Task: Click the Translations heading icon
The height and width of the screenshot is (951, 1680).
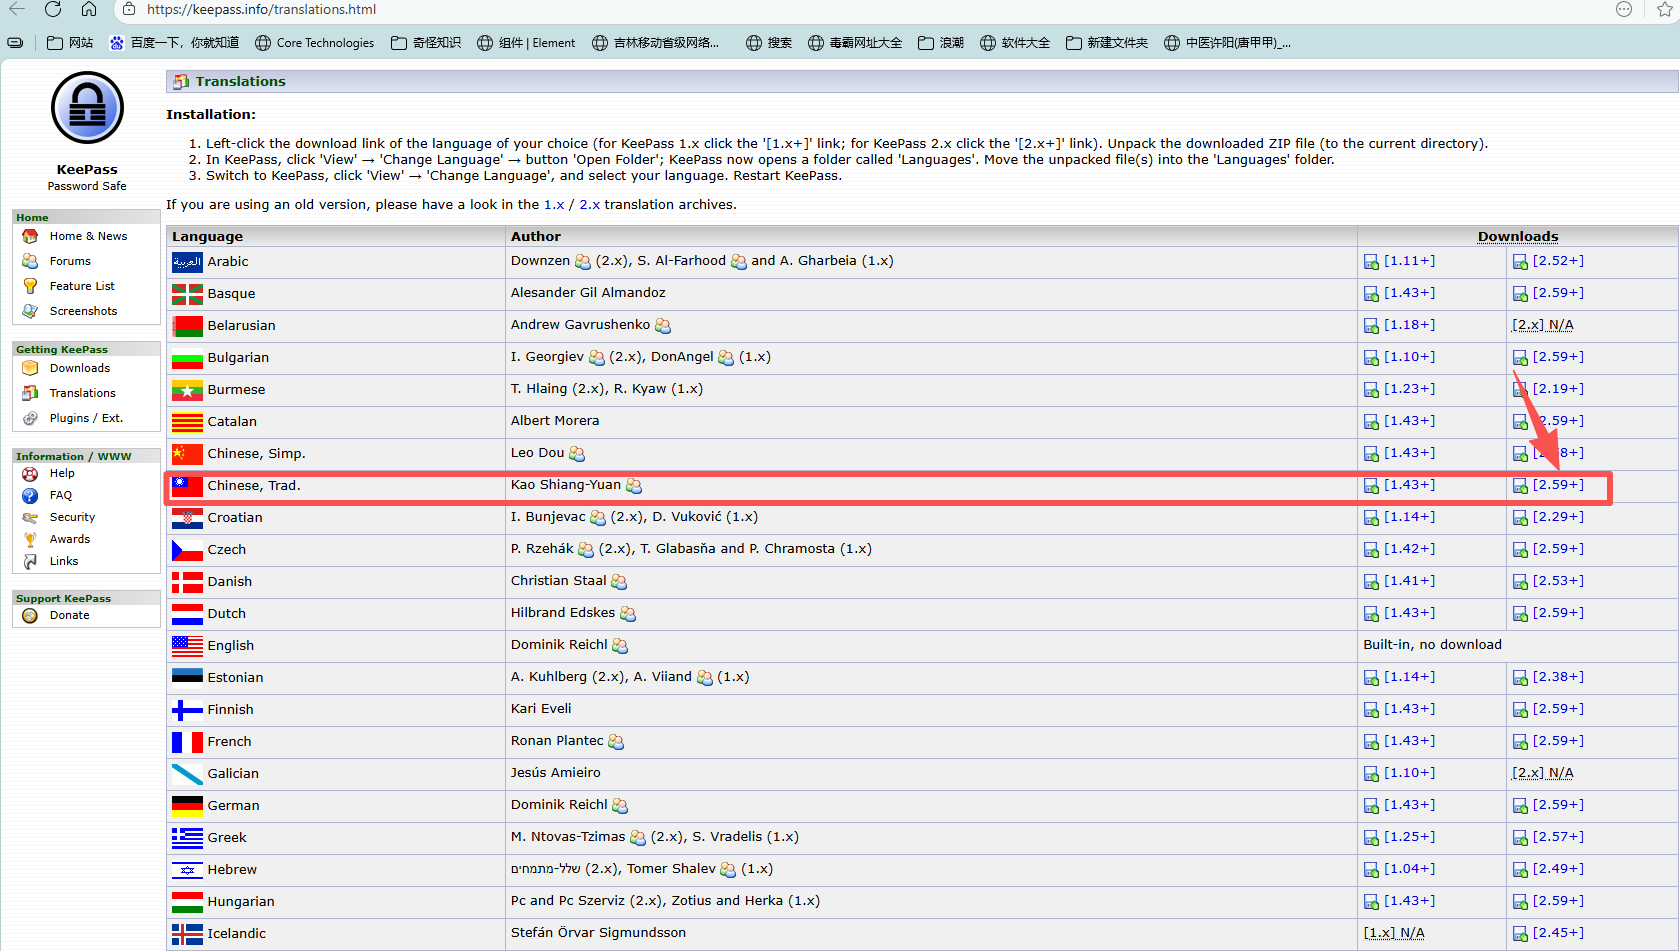Action: [x=181, y=82]
